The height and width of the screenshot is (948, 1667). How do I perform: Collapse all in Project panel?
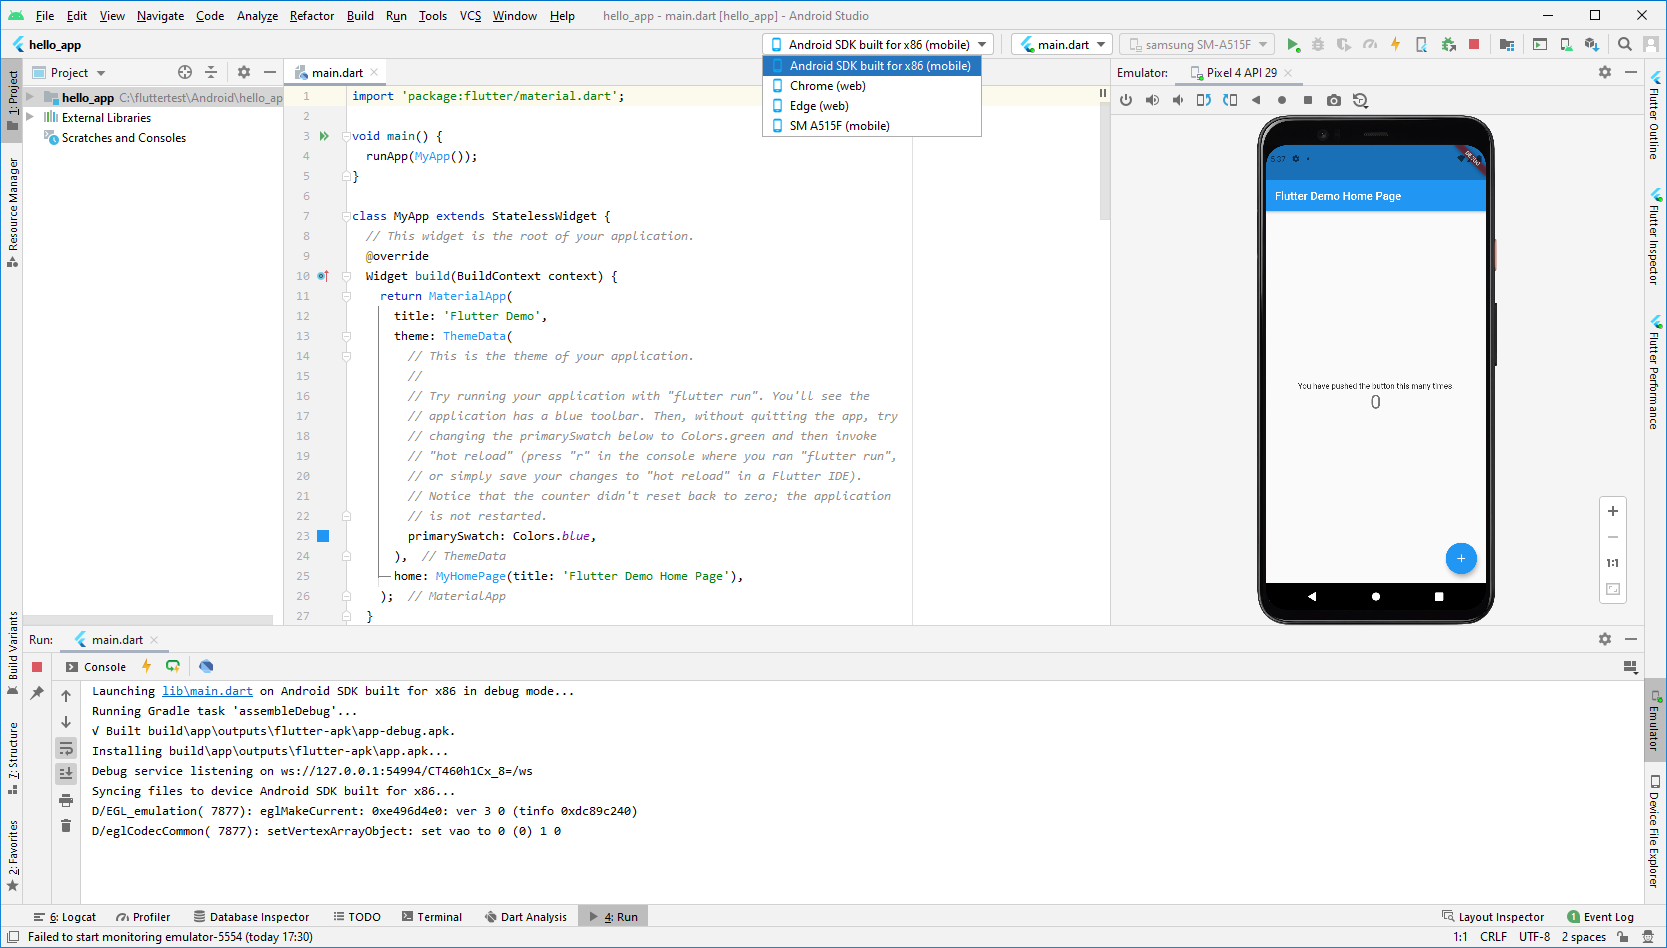211,72
